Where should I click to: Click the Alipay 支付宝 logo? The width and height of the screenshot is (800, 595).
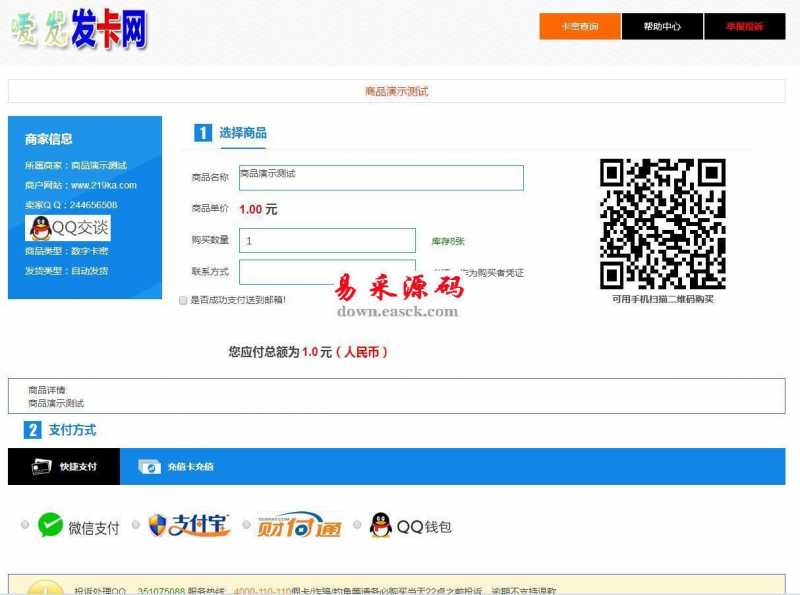[189, 525]
